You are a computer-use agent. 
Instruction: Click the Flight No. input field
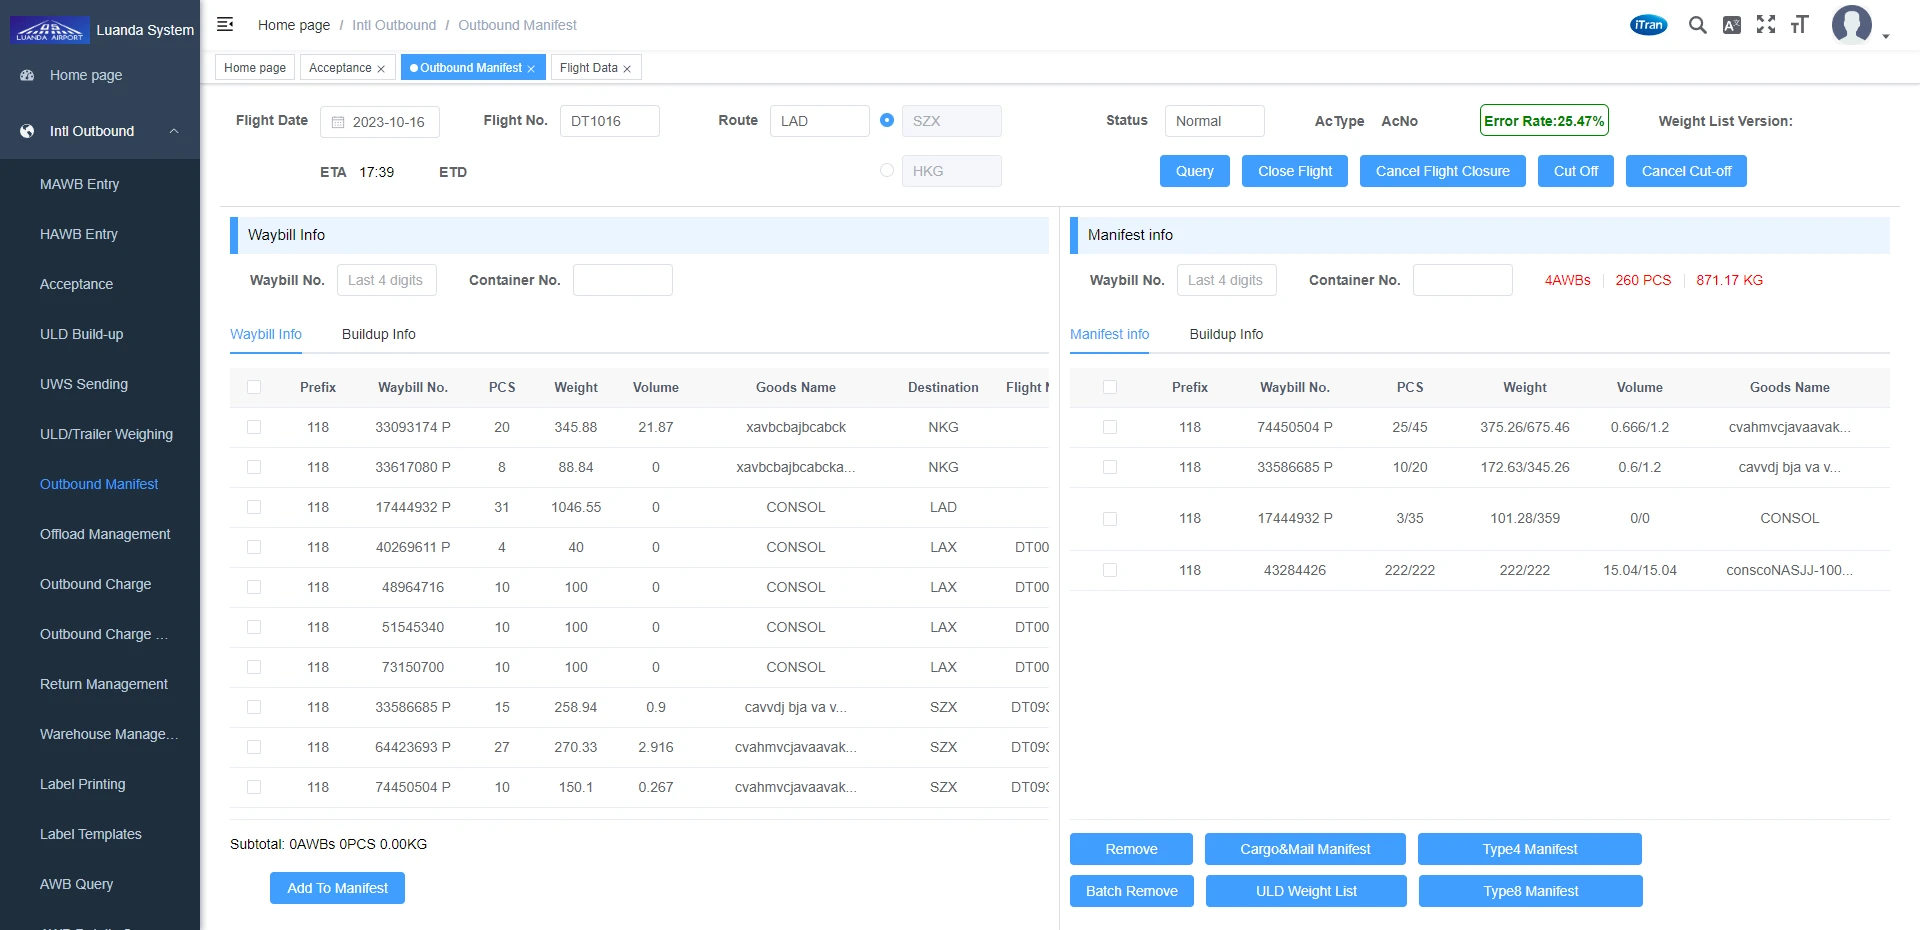coord(609,121)
